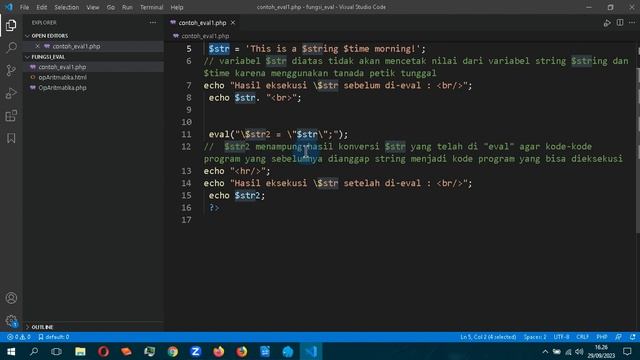Open the editor More Actions ellipsis

[x=632, y=23]
